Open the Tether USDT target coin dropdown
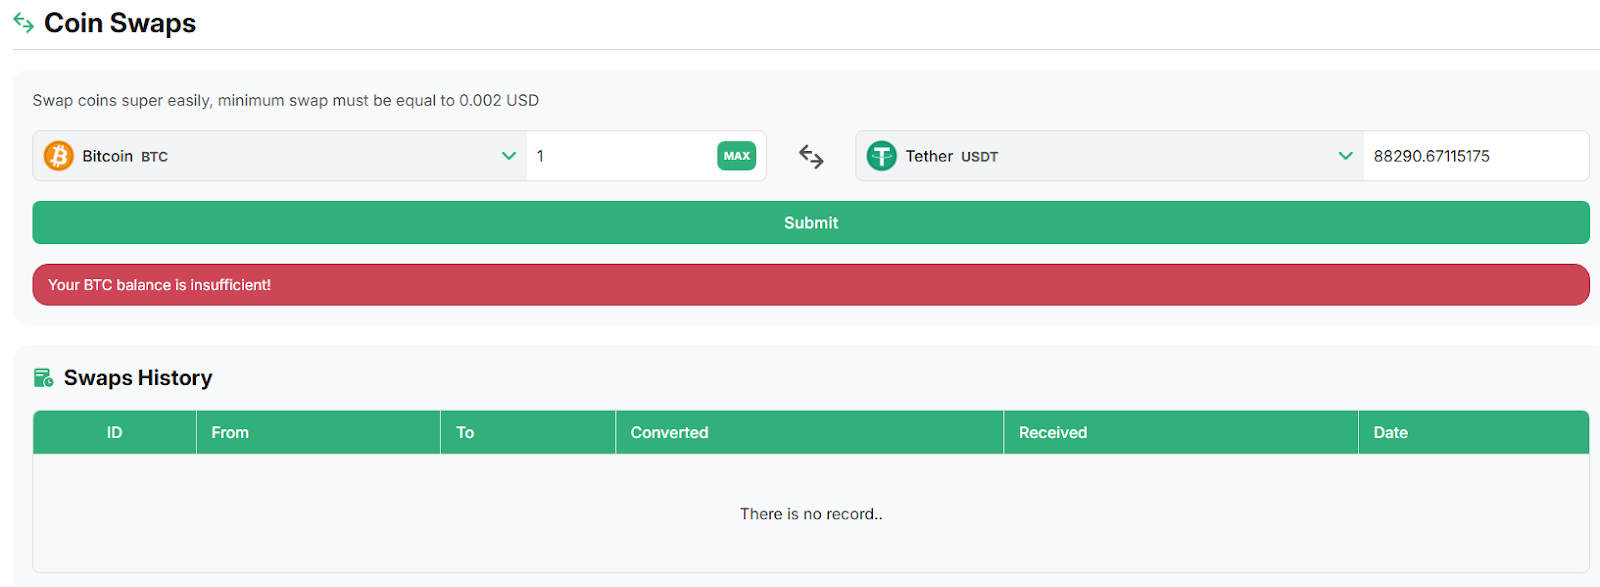This screenshot has height=587, width=1600. 1110,156
